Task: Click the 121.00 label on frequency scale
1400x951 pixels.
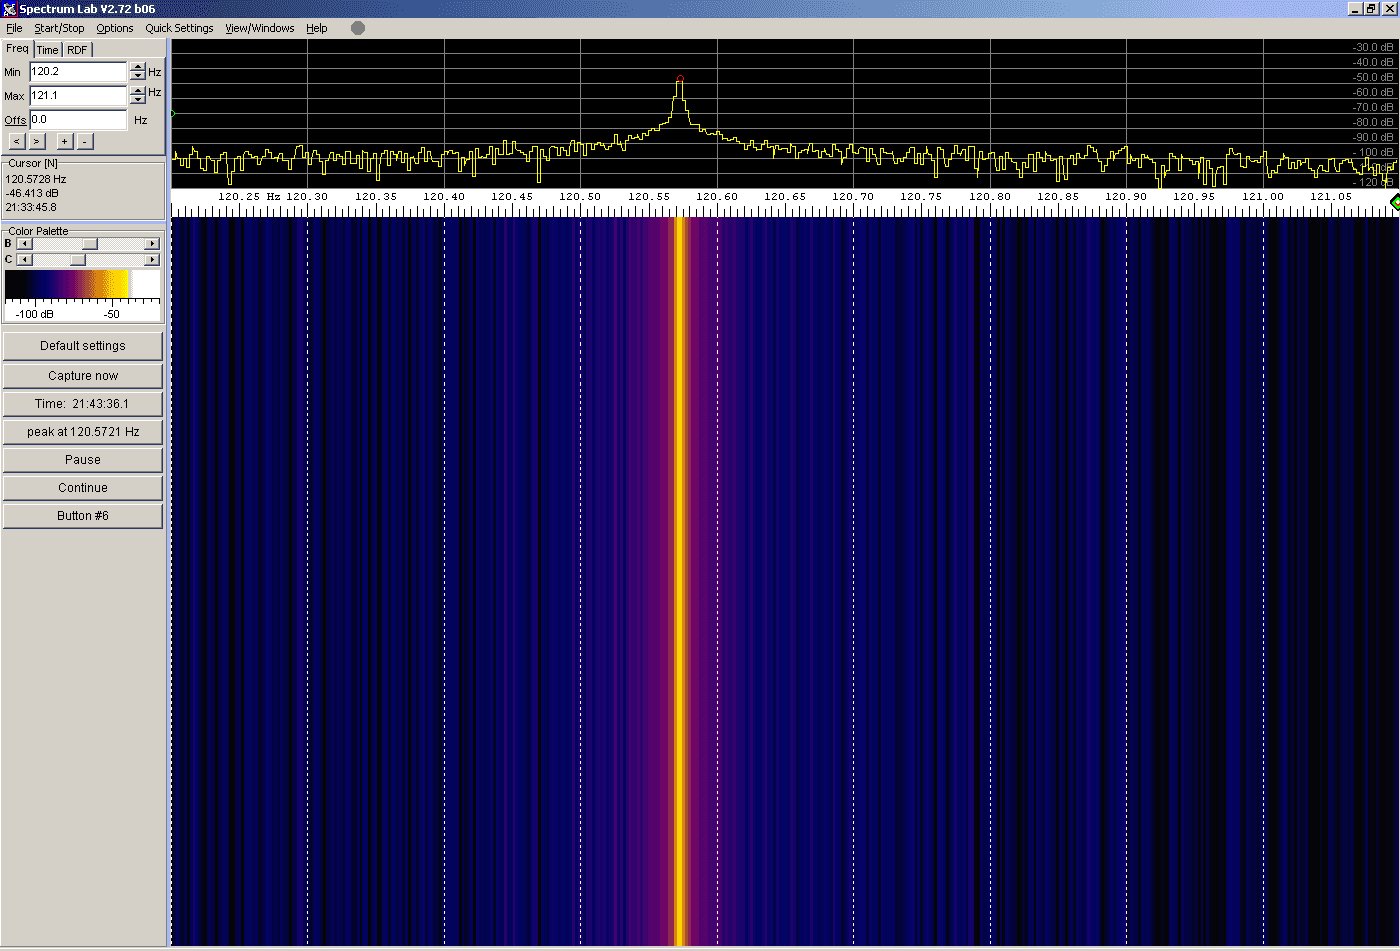Action: tap(1263, 197)
